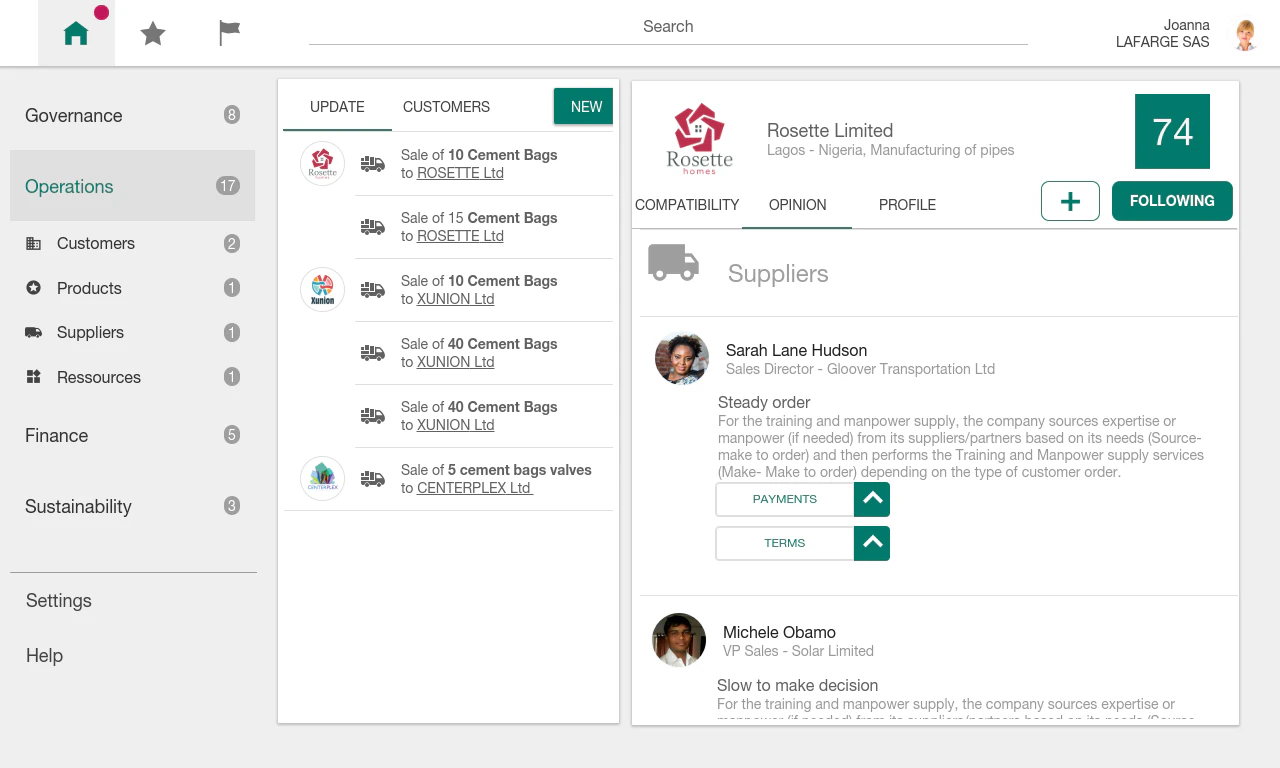The height and width of the screenshot is (768, 1280).
Task: Open the PROFILE tab
Action: point(907,205)
